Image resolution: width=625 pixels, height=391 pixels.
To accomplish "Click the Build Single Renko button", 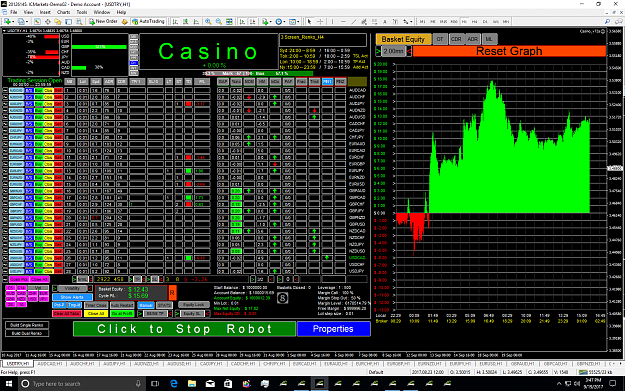I will (27, 325).
